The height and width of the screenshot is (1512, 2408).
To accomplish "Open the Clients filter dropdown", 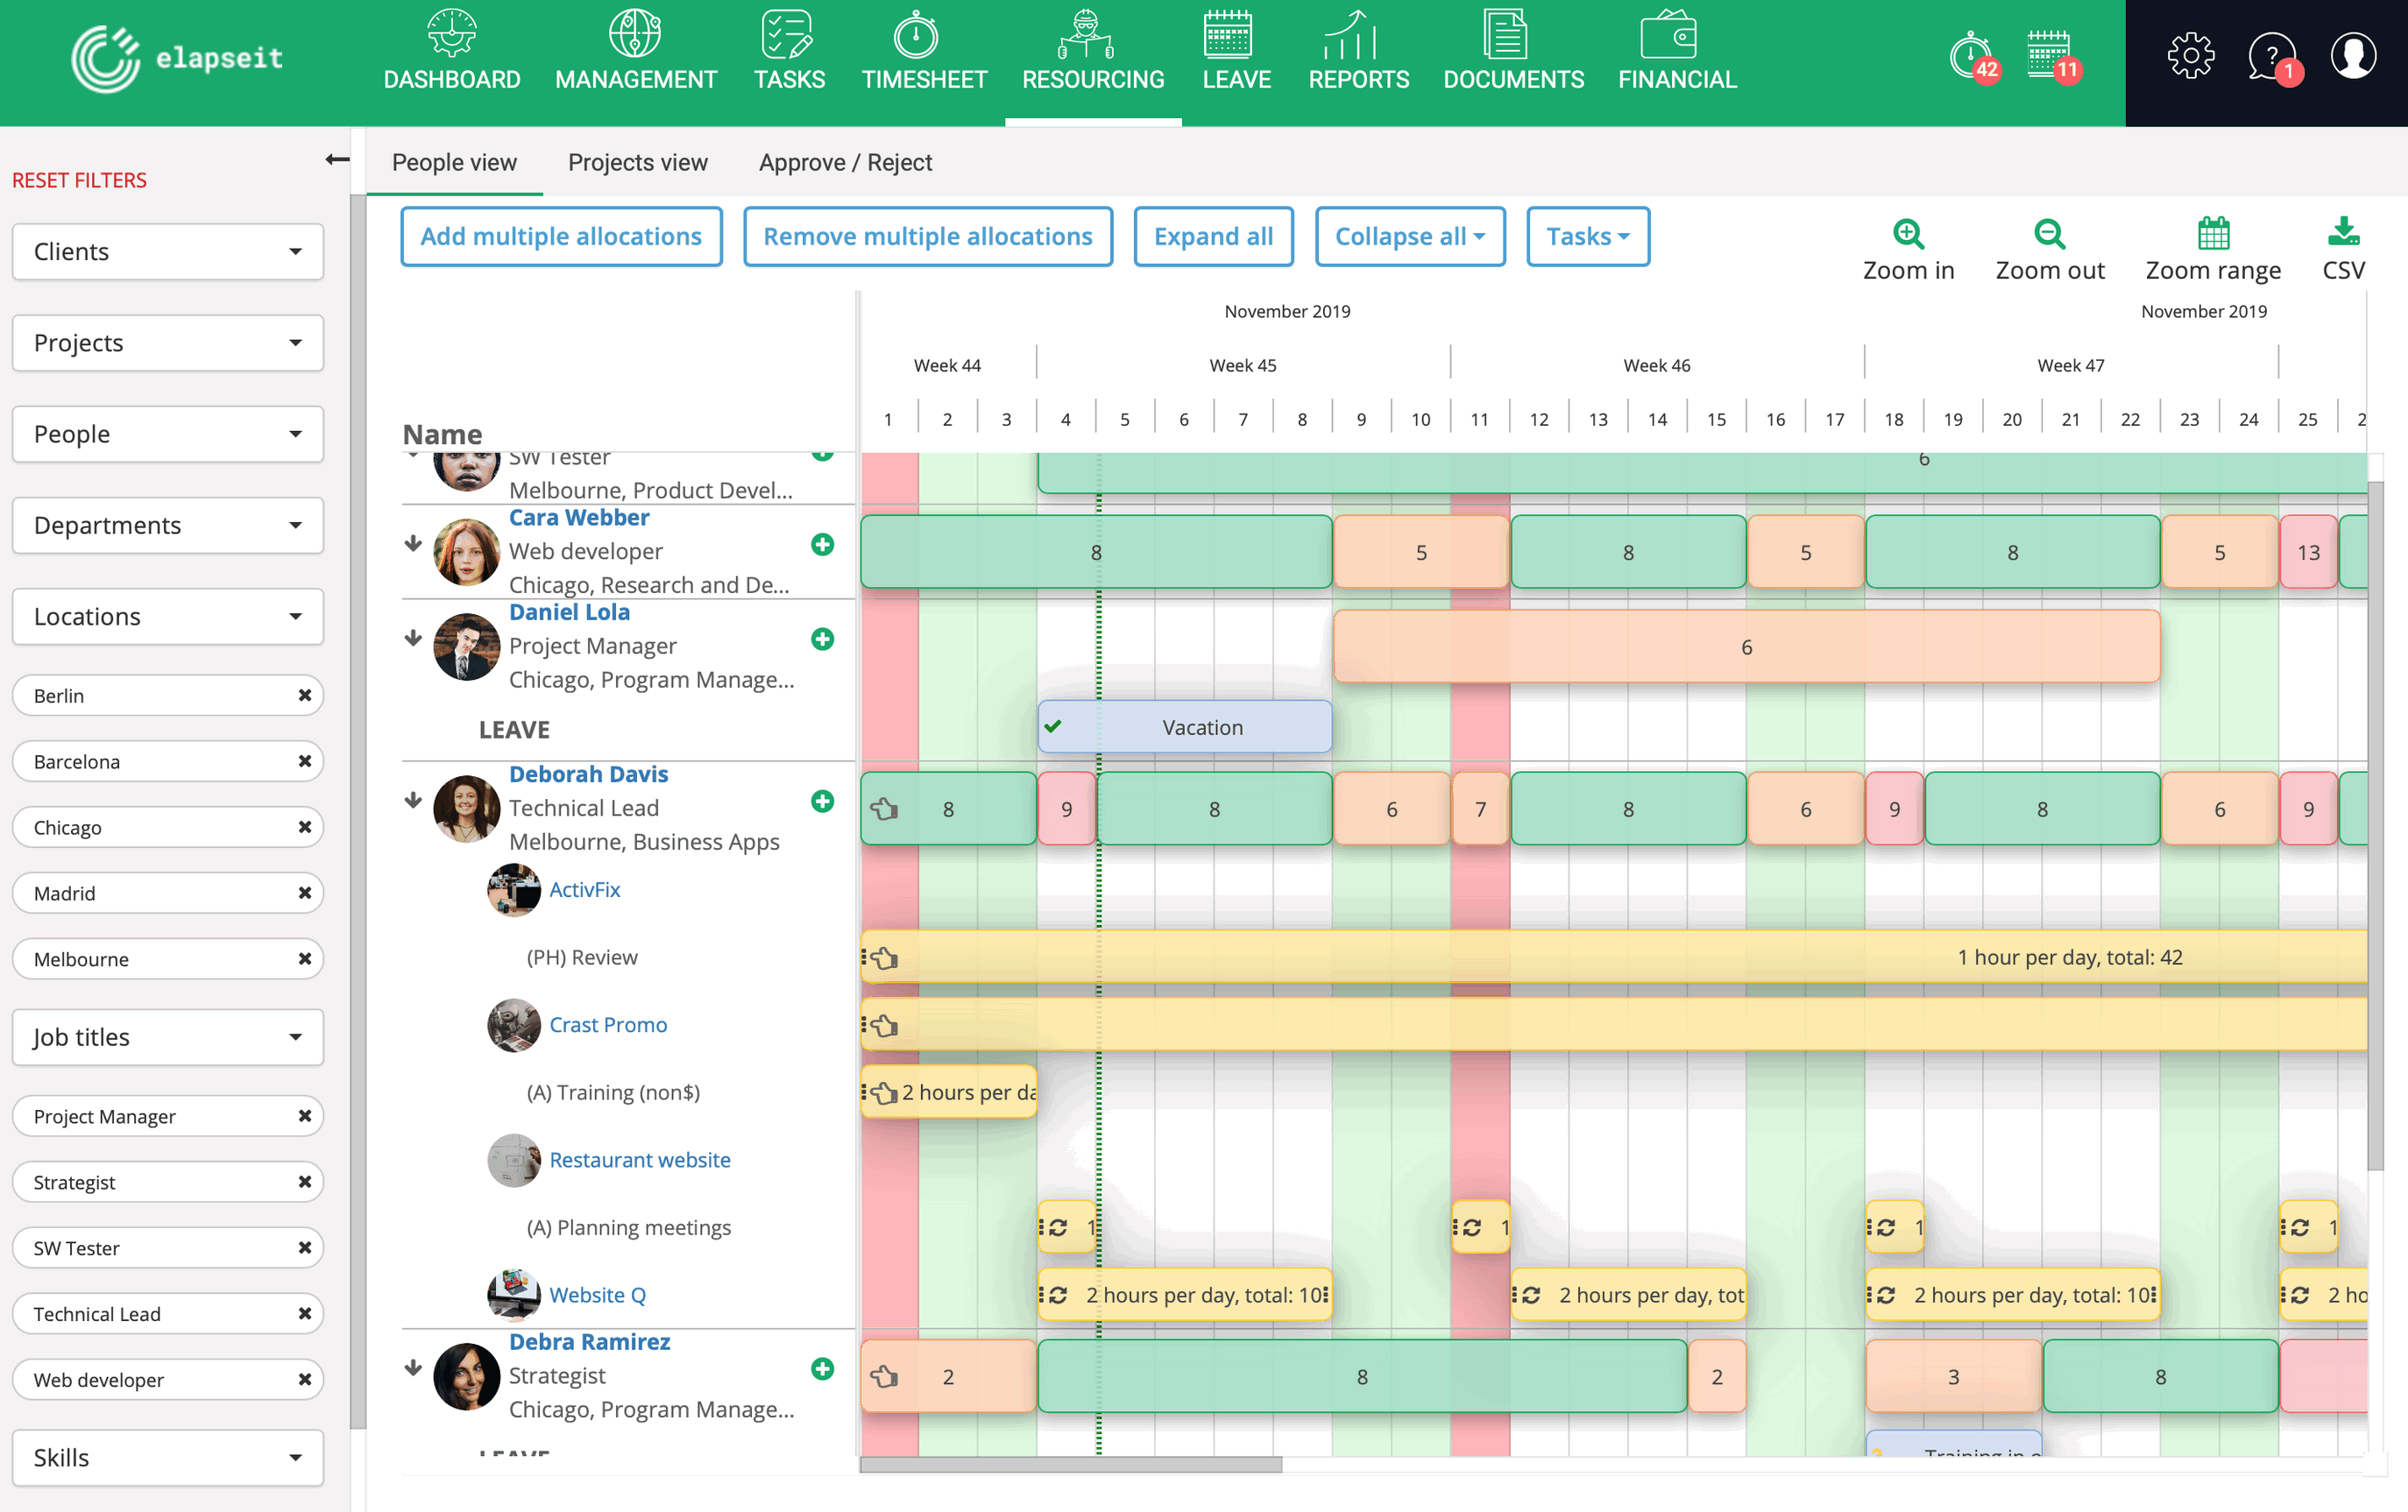I will pyautogui.click(x=168, y=252).
